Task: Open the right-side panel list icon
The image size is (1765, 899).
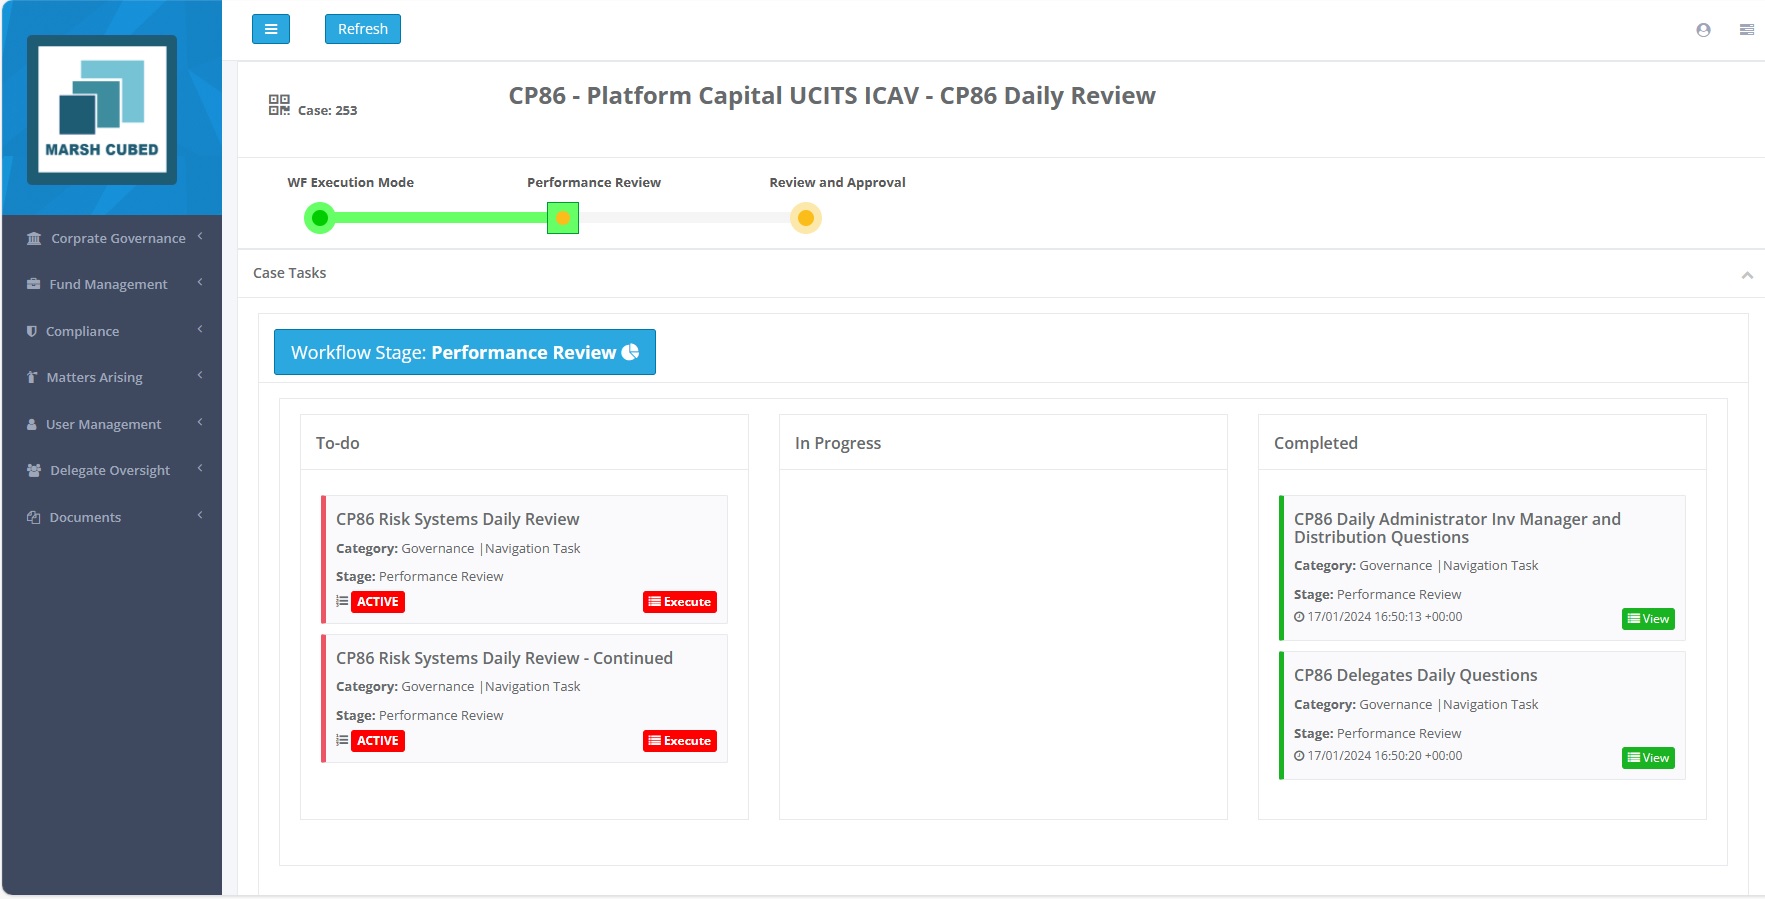Action: coord(1746,30)
